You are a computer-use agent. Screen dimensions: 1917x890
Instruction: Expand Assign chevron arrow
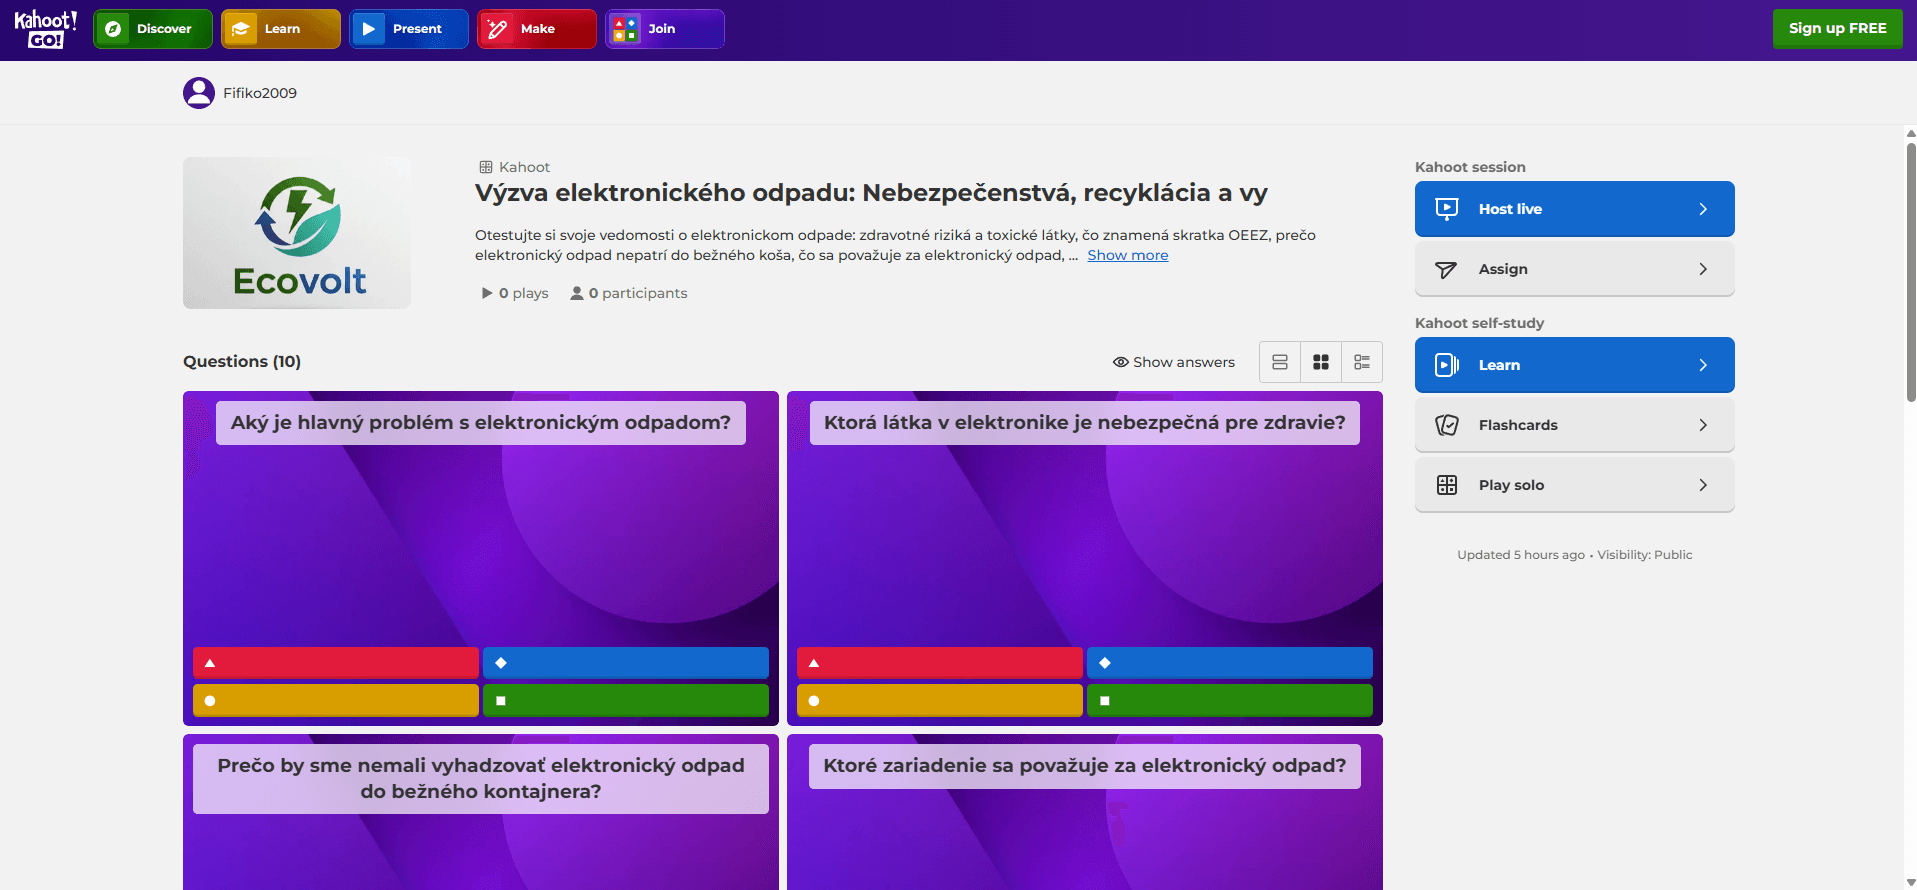(1703, 269)
